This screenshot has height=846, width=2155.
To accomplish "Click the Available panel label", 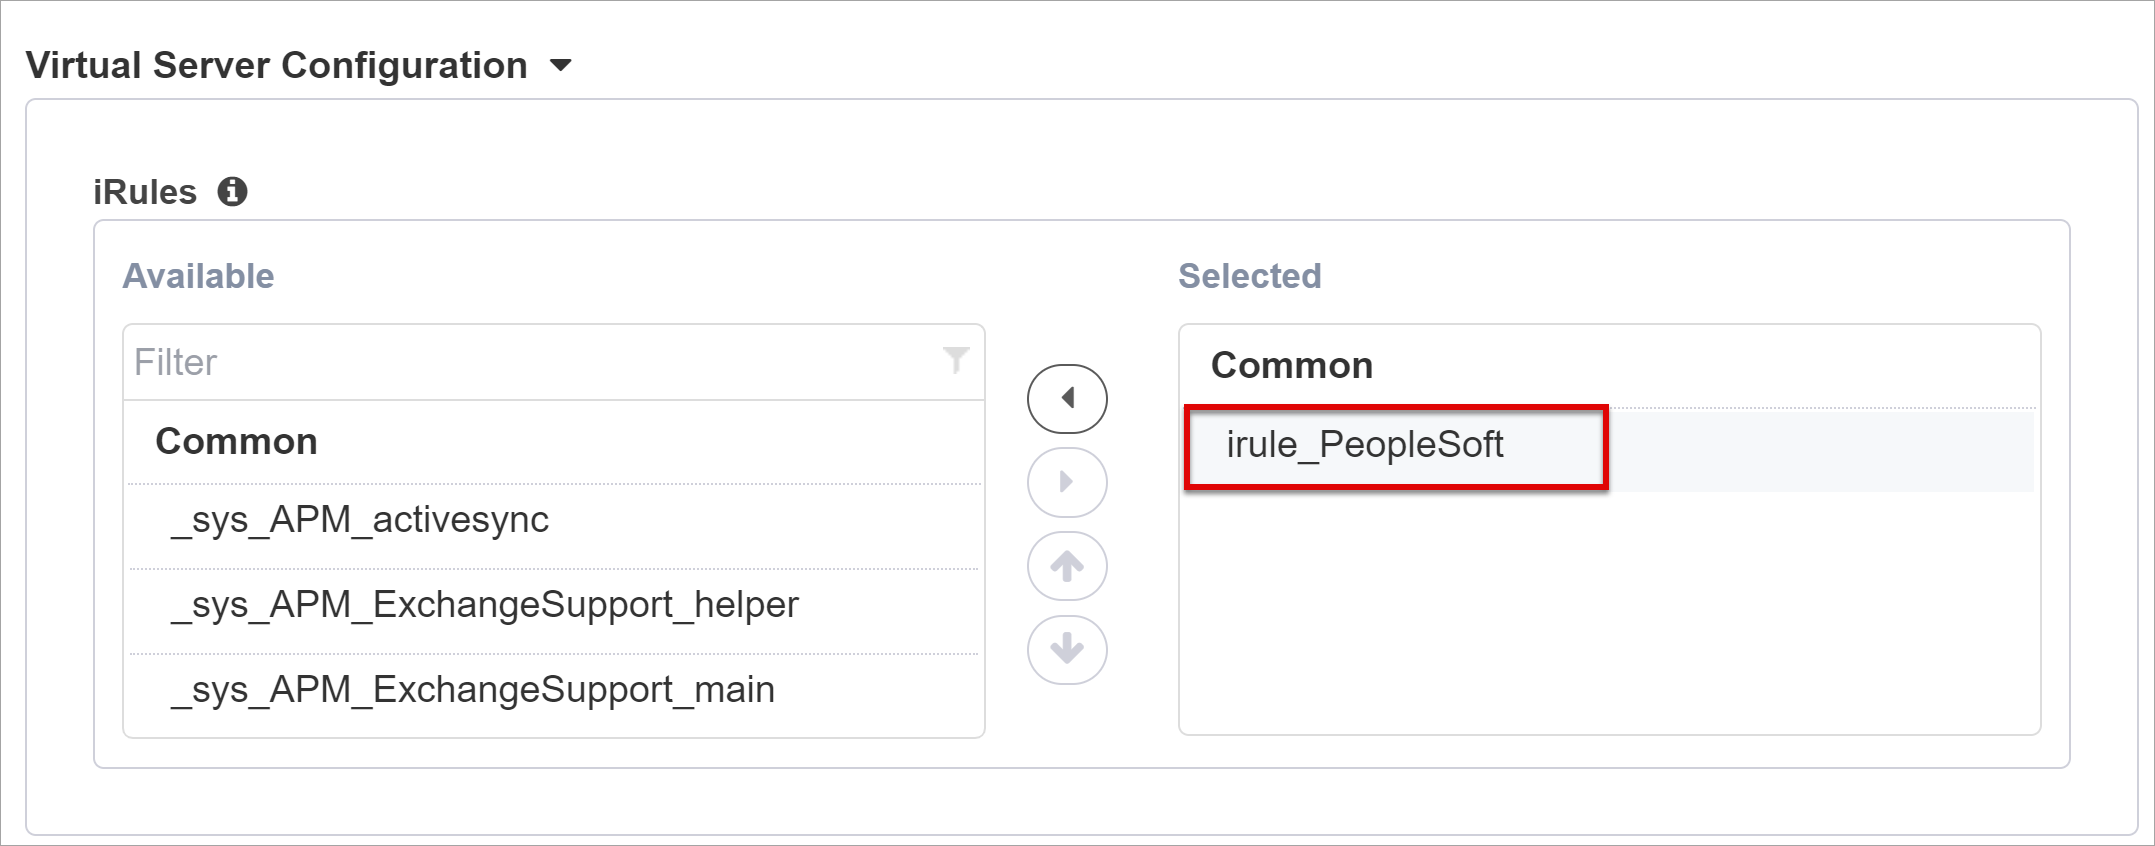I will tap(197, 276).
